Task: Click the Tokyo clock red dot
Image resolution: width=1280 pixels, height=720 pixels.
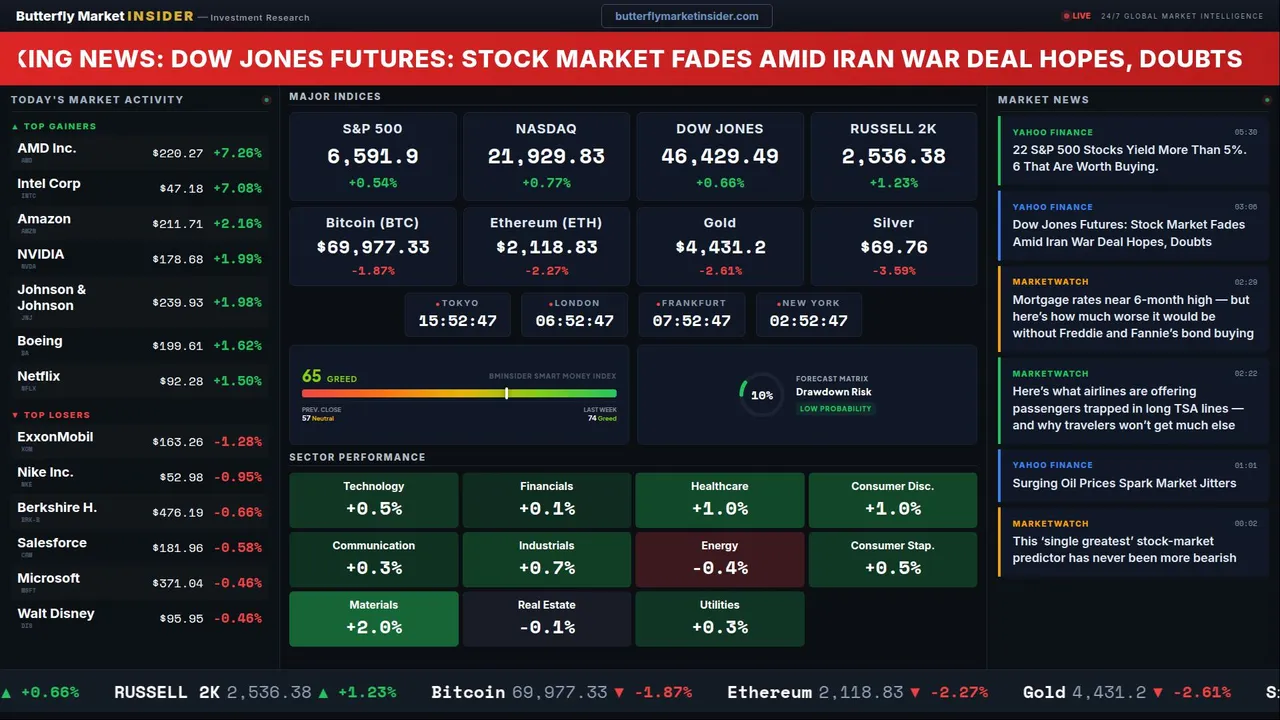Action: [438, 303]
